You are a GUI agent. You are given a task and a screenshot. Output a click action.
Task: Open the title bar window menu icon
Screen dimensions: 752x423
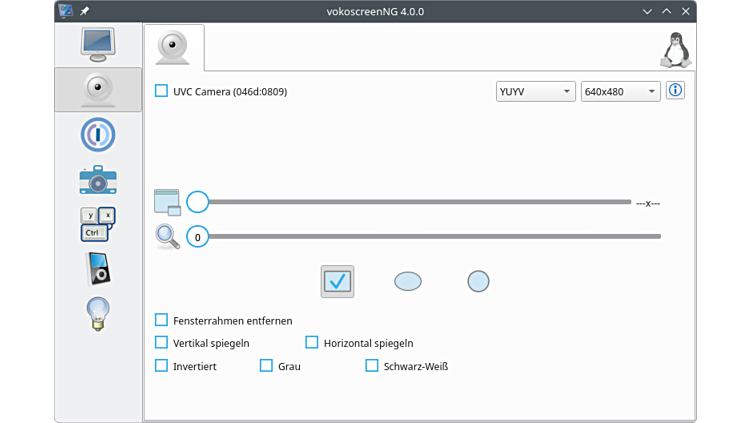click(x=66, y=11)
